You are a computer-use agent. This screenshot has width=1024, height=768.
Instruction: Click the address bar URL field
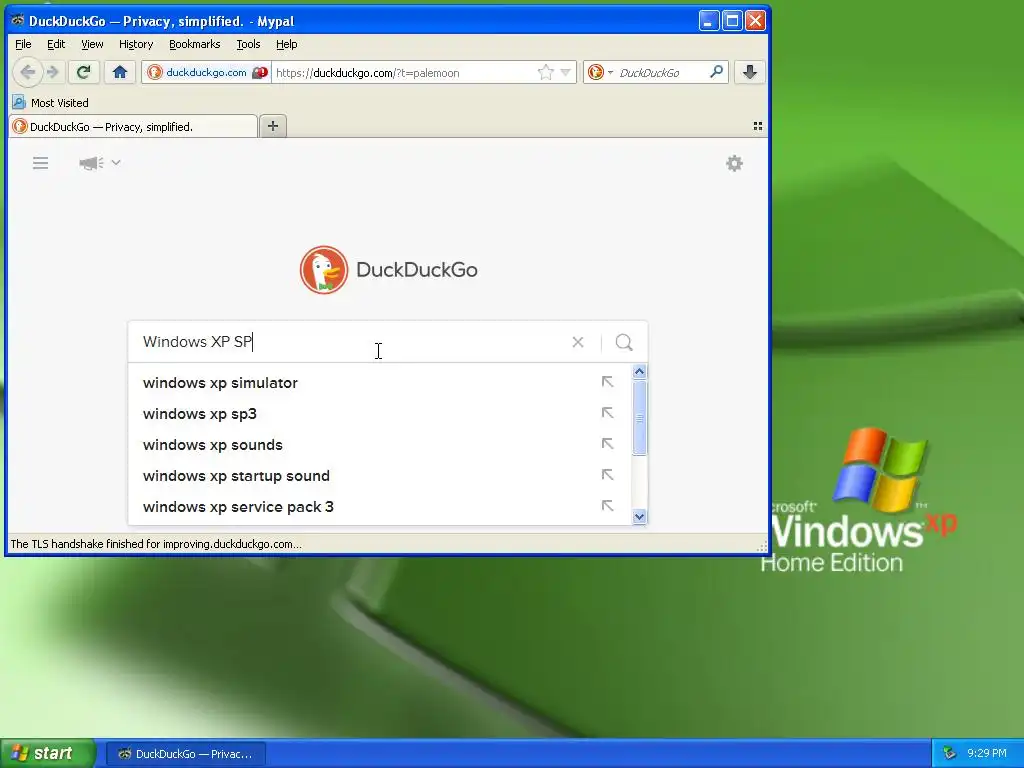(404, 72)
